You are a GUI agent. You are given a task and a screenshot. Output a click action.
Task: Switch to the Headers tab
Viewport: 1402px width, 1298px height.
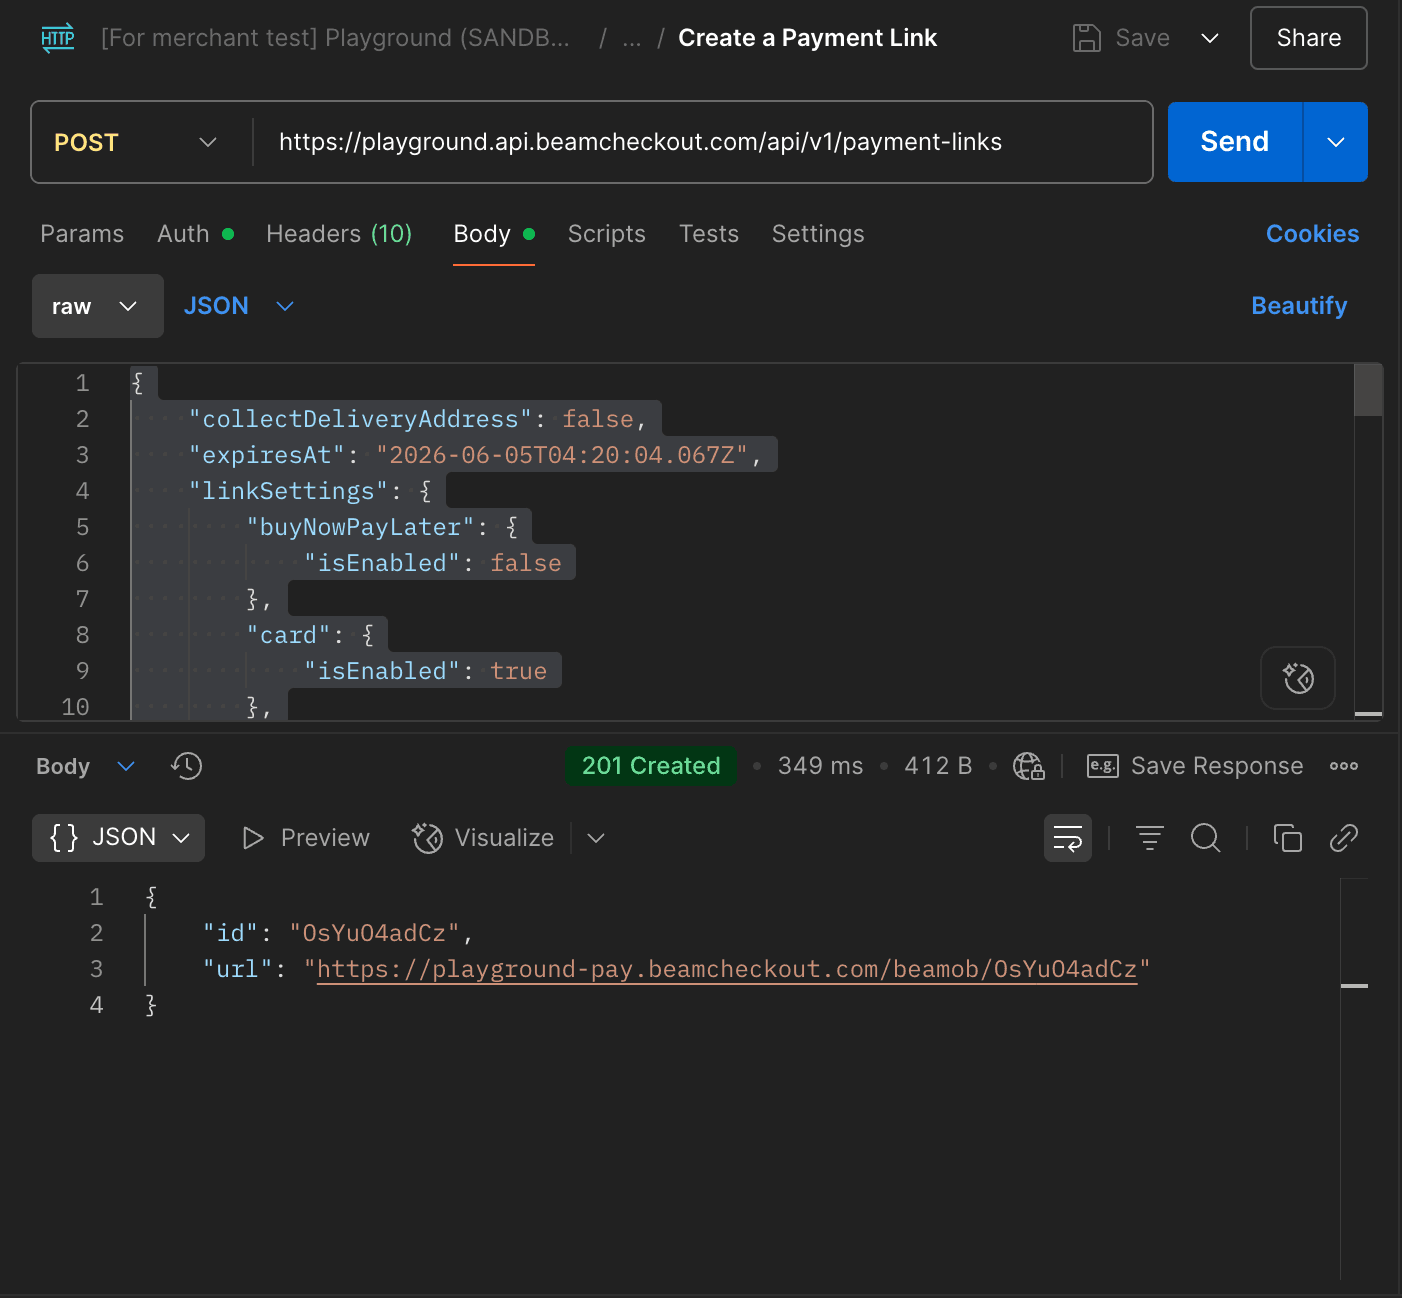pos(338,234)
